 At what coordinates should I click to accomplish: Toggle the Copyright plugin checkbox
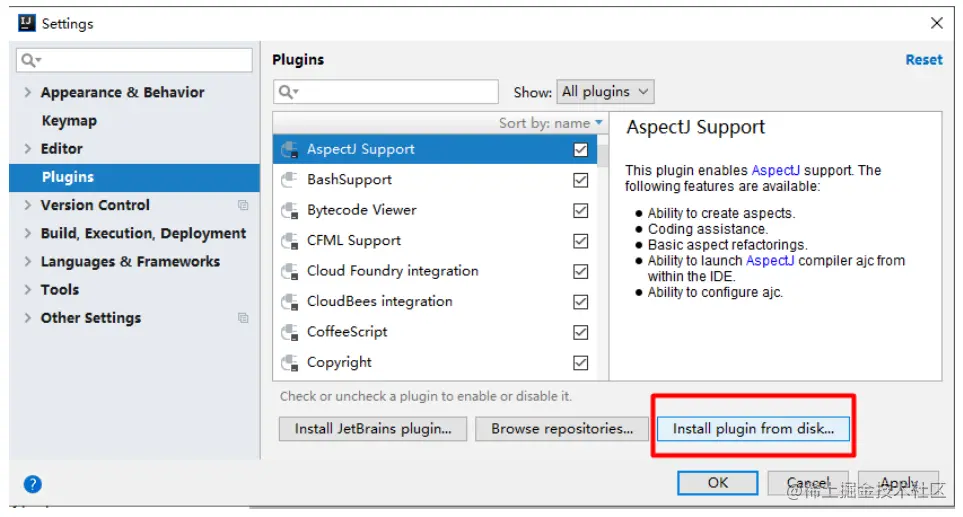580,363
